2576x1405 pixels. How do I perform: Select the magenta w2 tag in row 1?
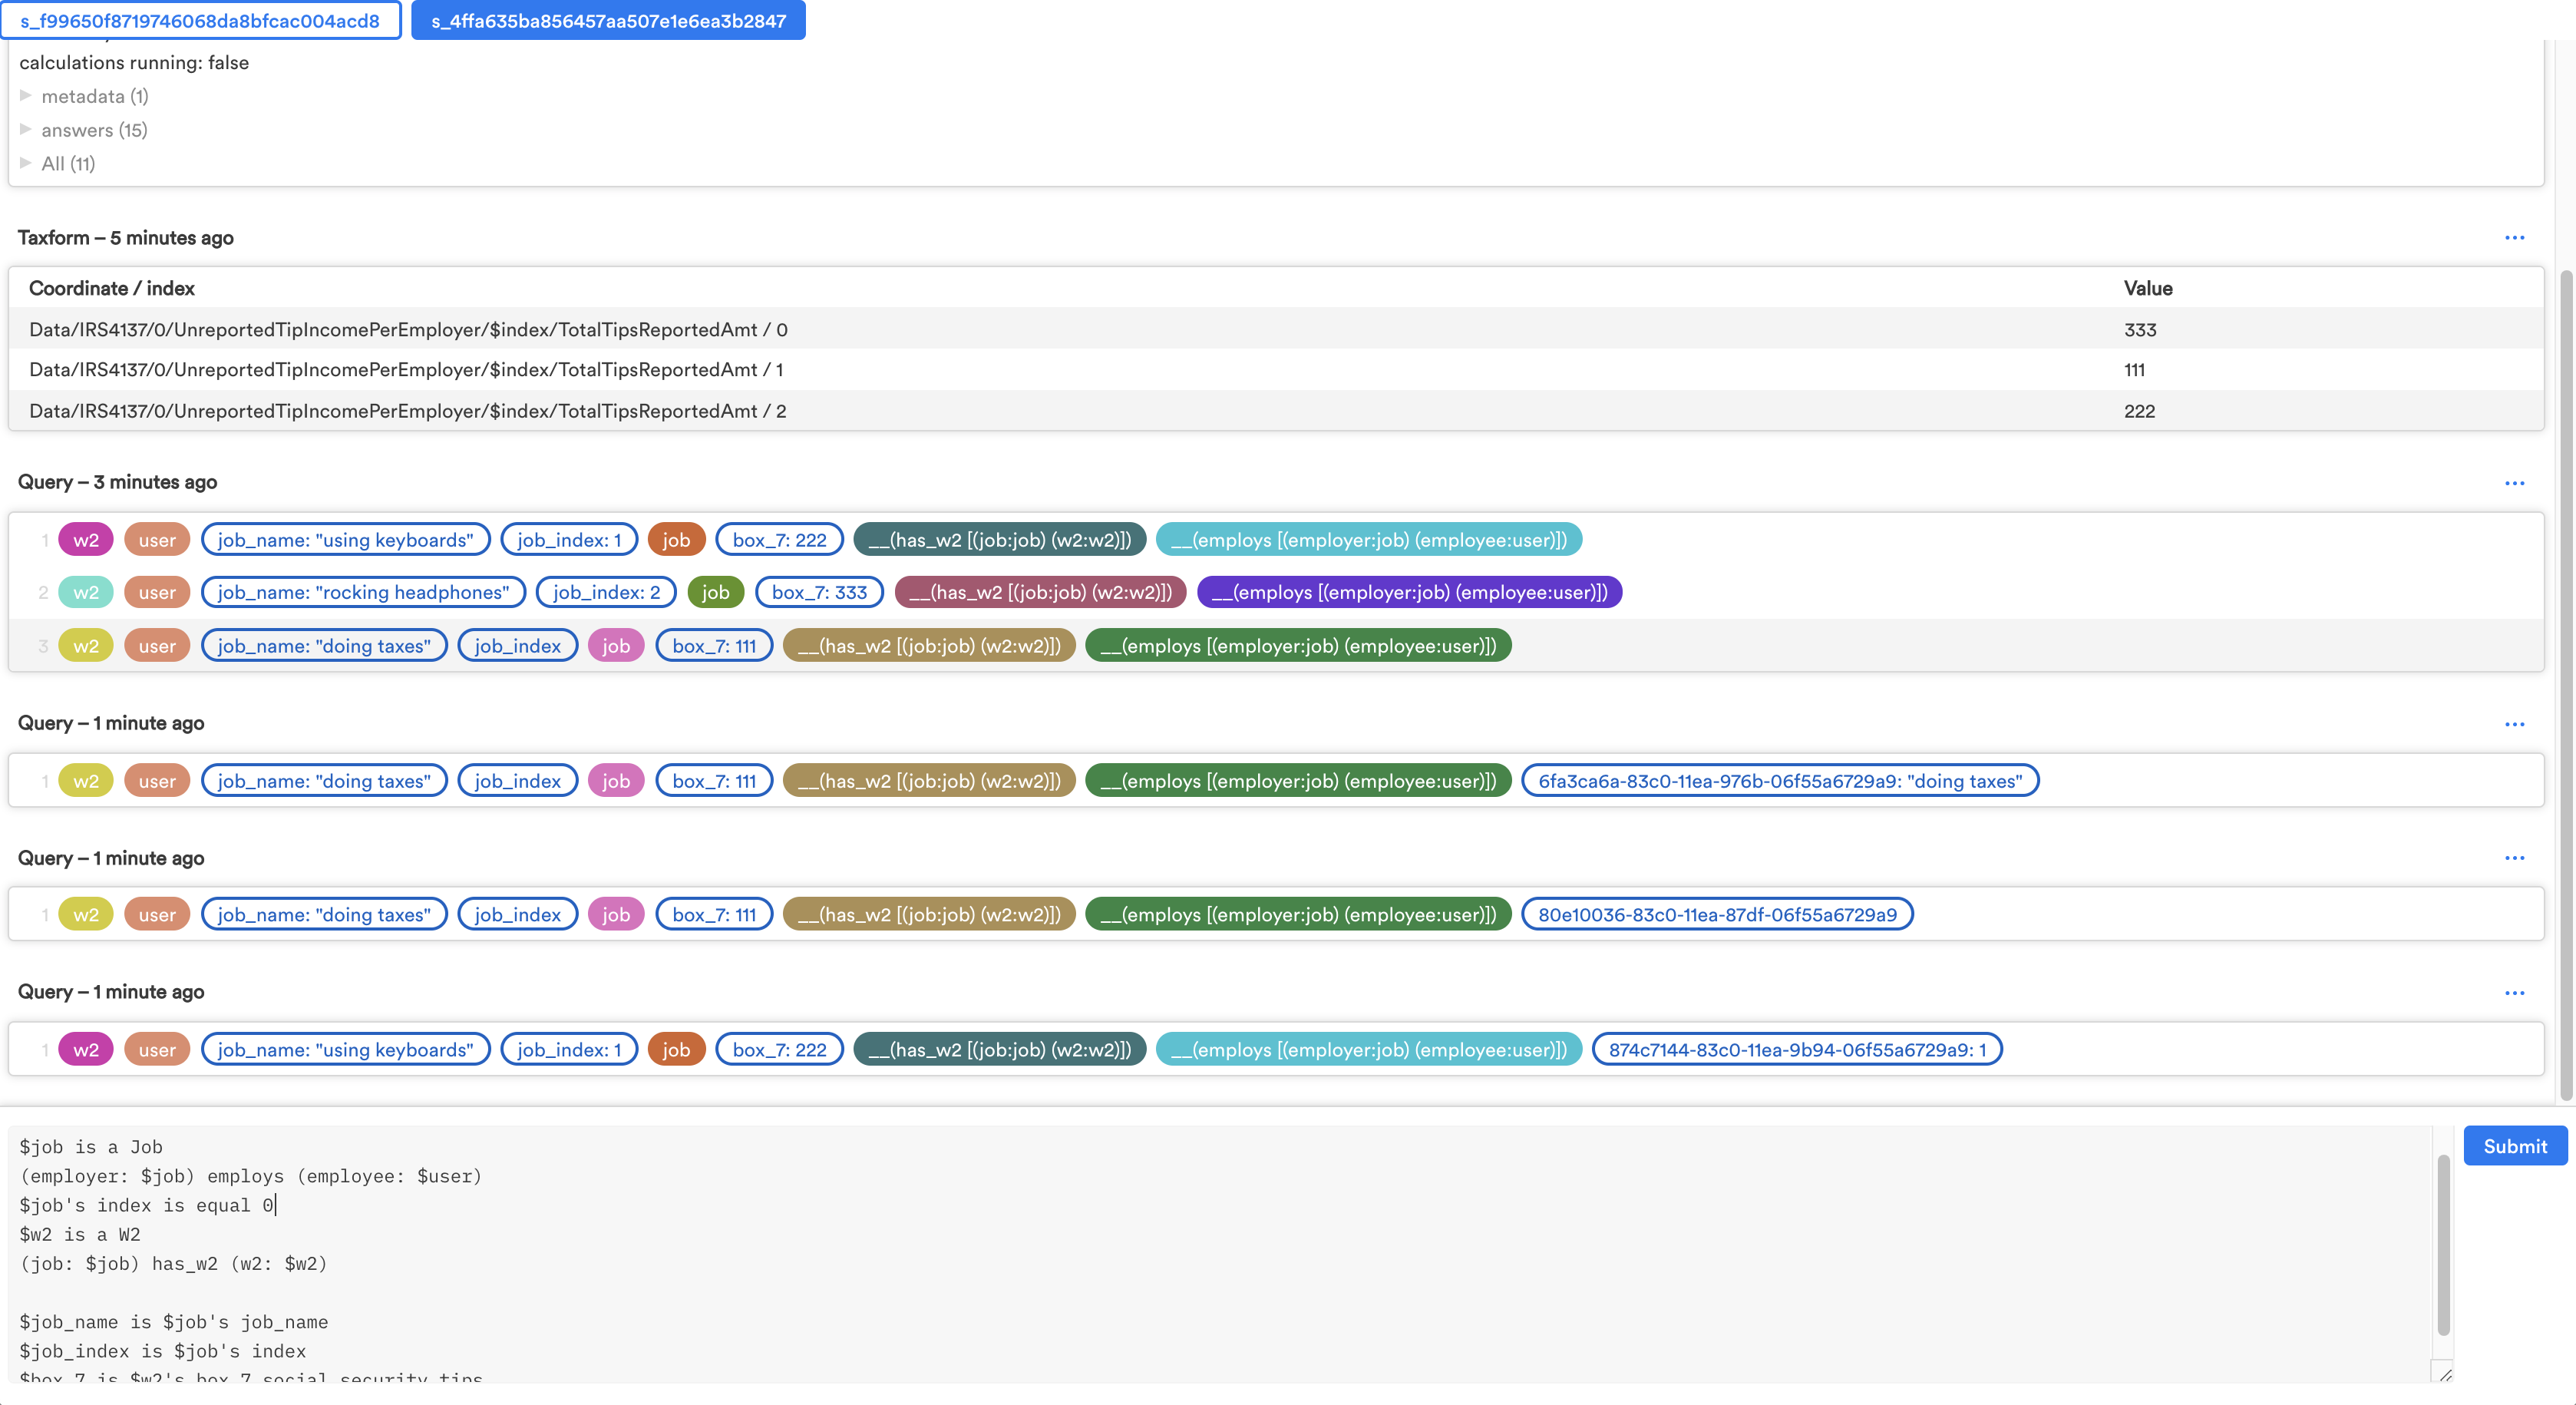click(86, 540)
